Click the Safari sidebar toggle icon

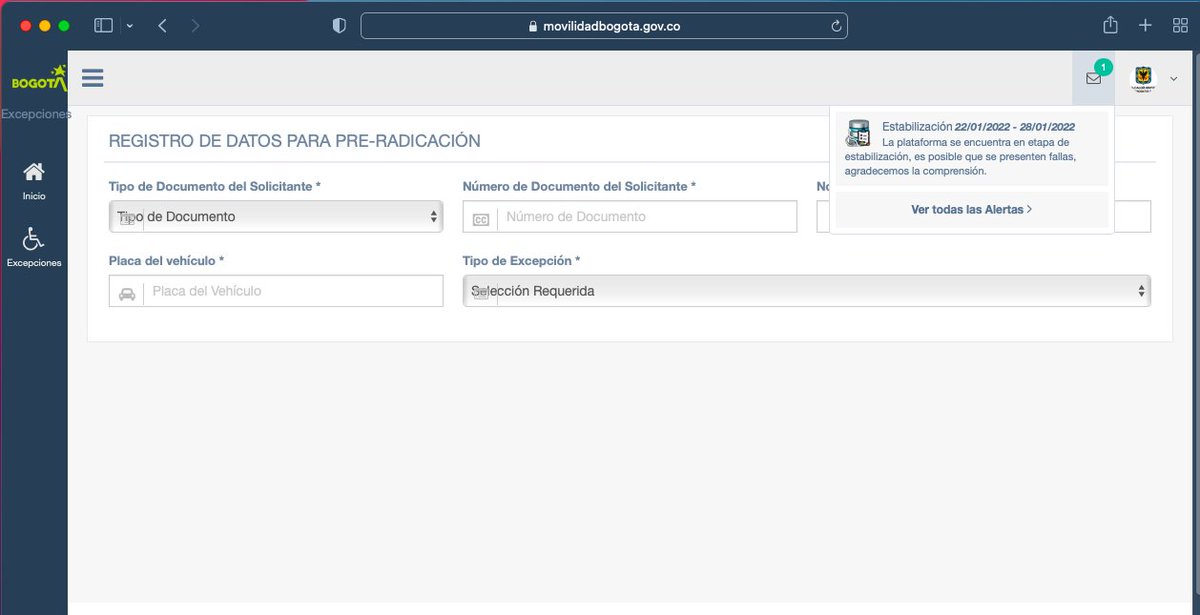(104, 26)
